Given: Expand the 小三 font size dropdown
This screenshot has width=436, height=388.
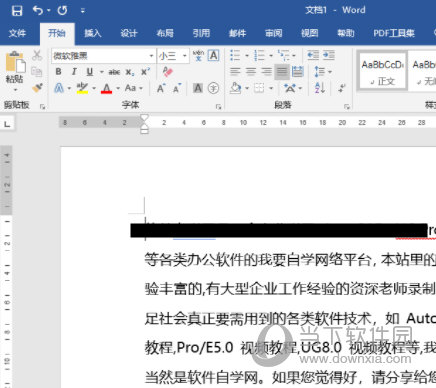Looking at the screenshot, I should (x=184, y=56).
